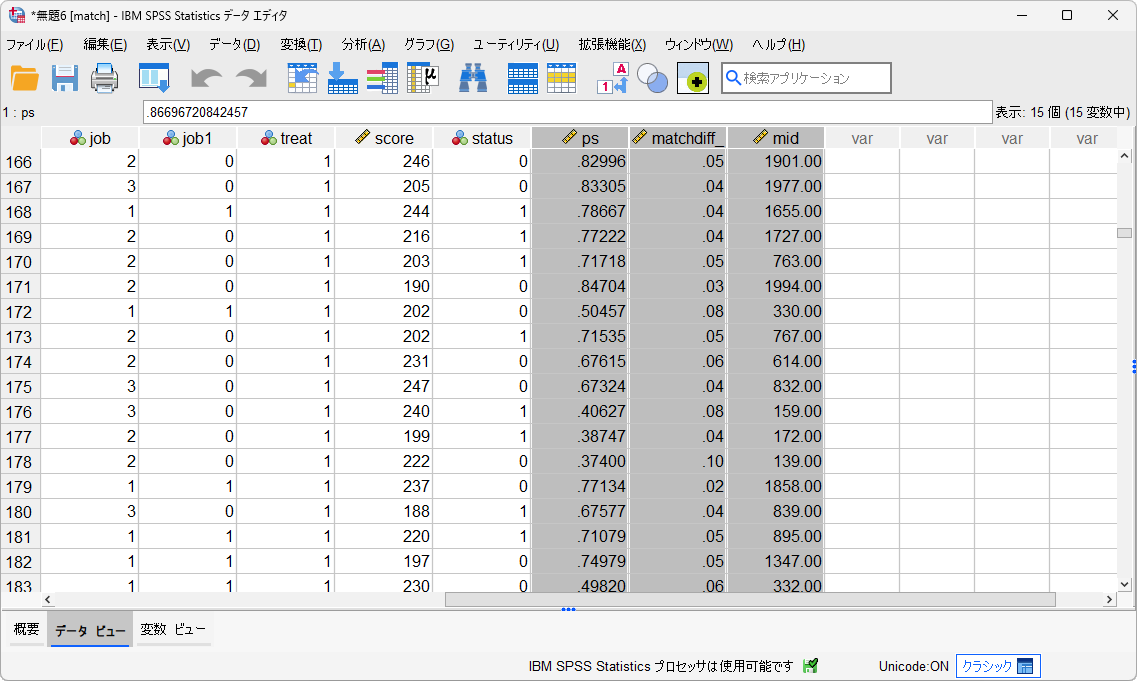1137x681 pixels.
Task: Click the recall recent dialogs icon
Action: point(154,78)
